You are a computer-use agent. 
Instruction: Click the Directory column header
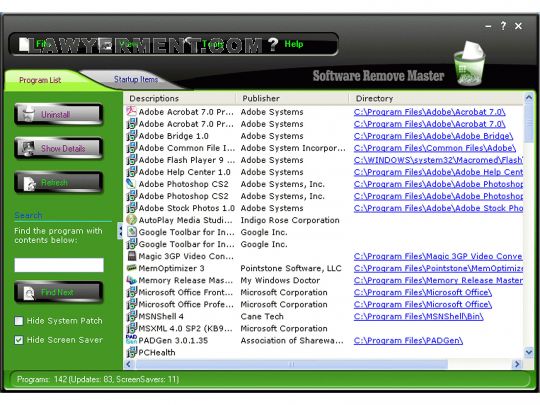click(x=436, y=98)
